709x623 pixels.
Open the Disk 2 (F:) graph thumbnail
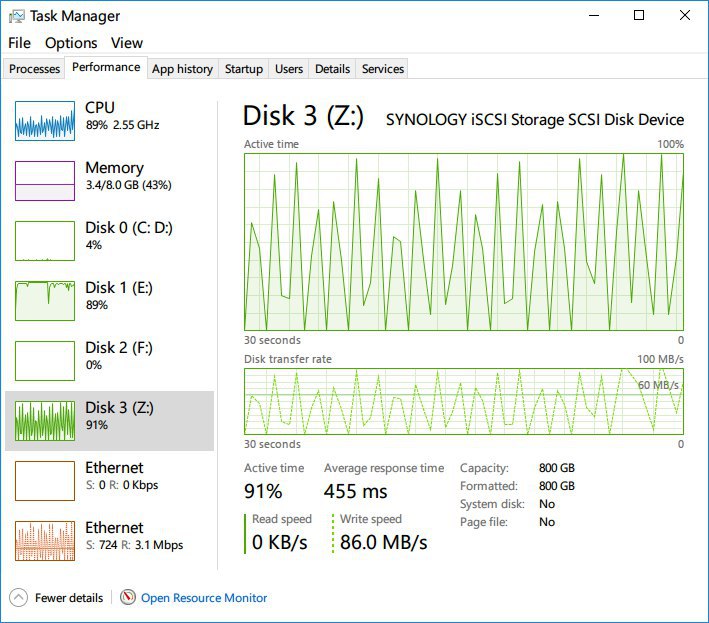[45, 361]
